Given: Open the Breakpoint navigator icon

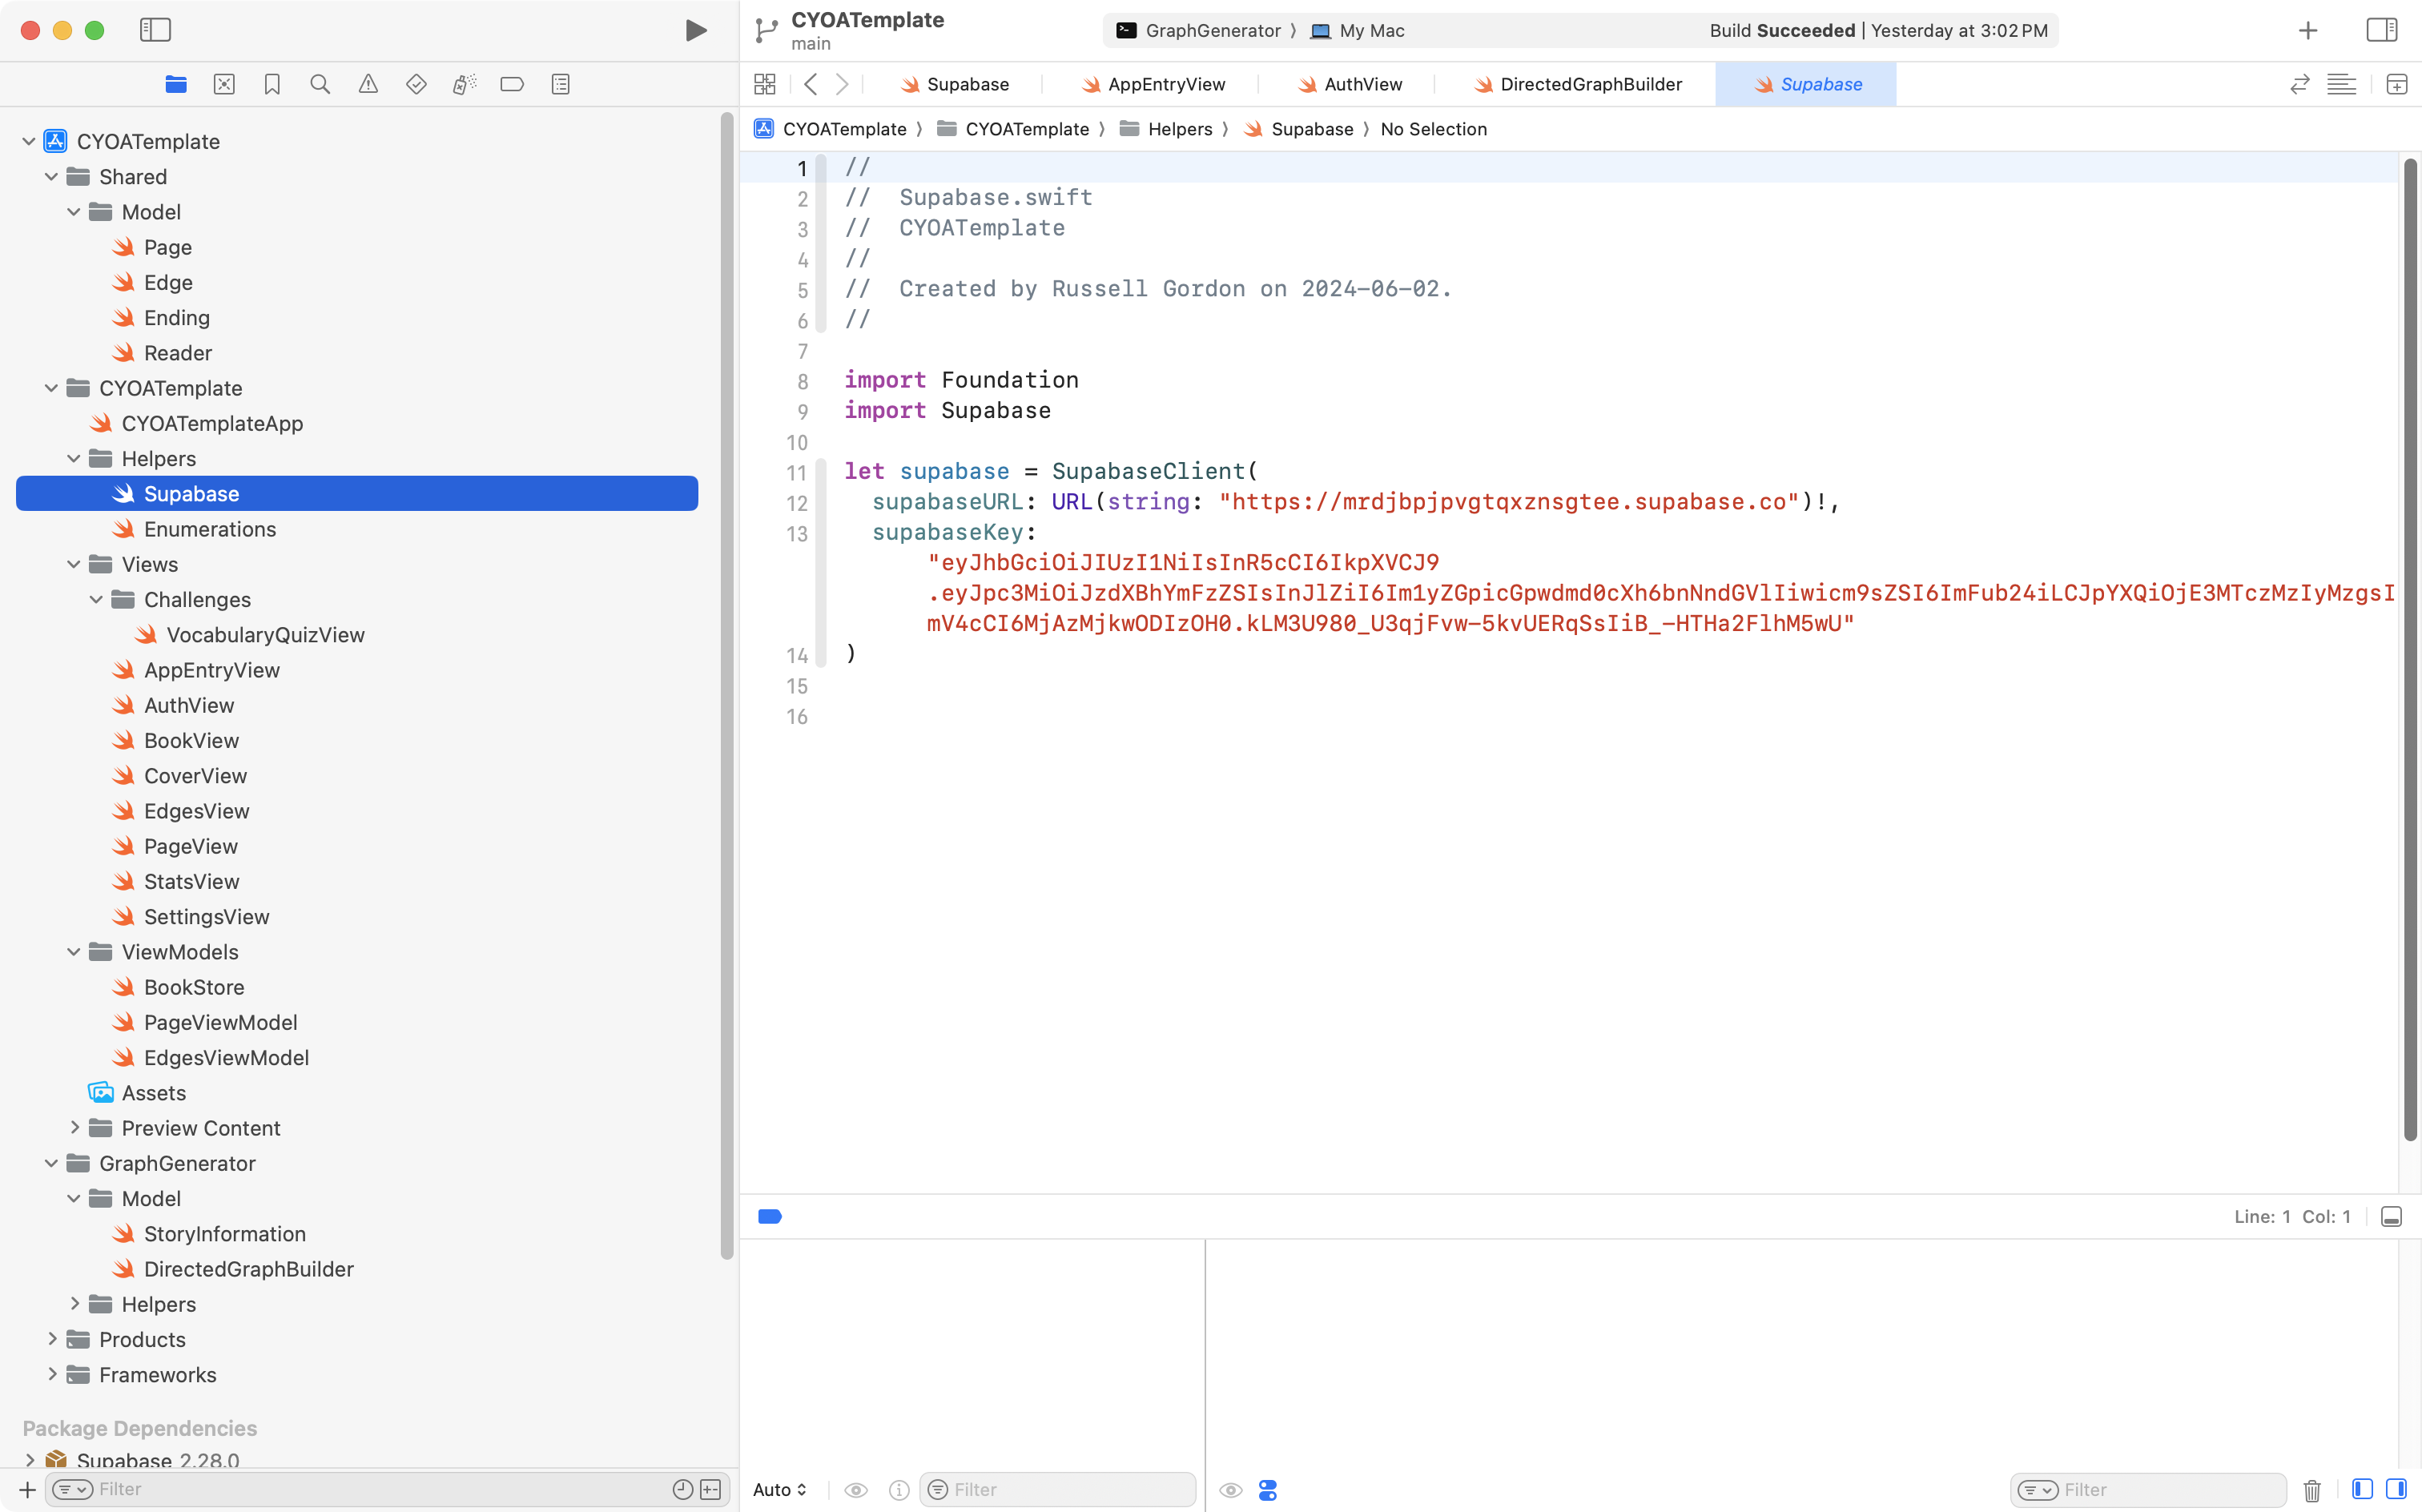Looking at the screenshot, I should [x=512, y=84].
